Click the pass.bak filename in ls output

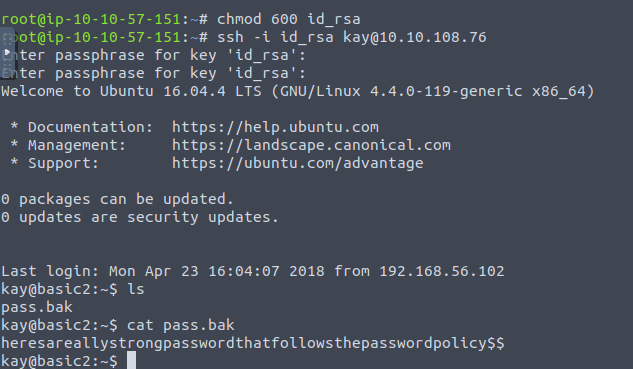(x=37, y=307)
